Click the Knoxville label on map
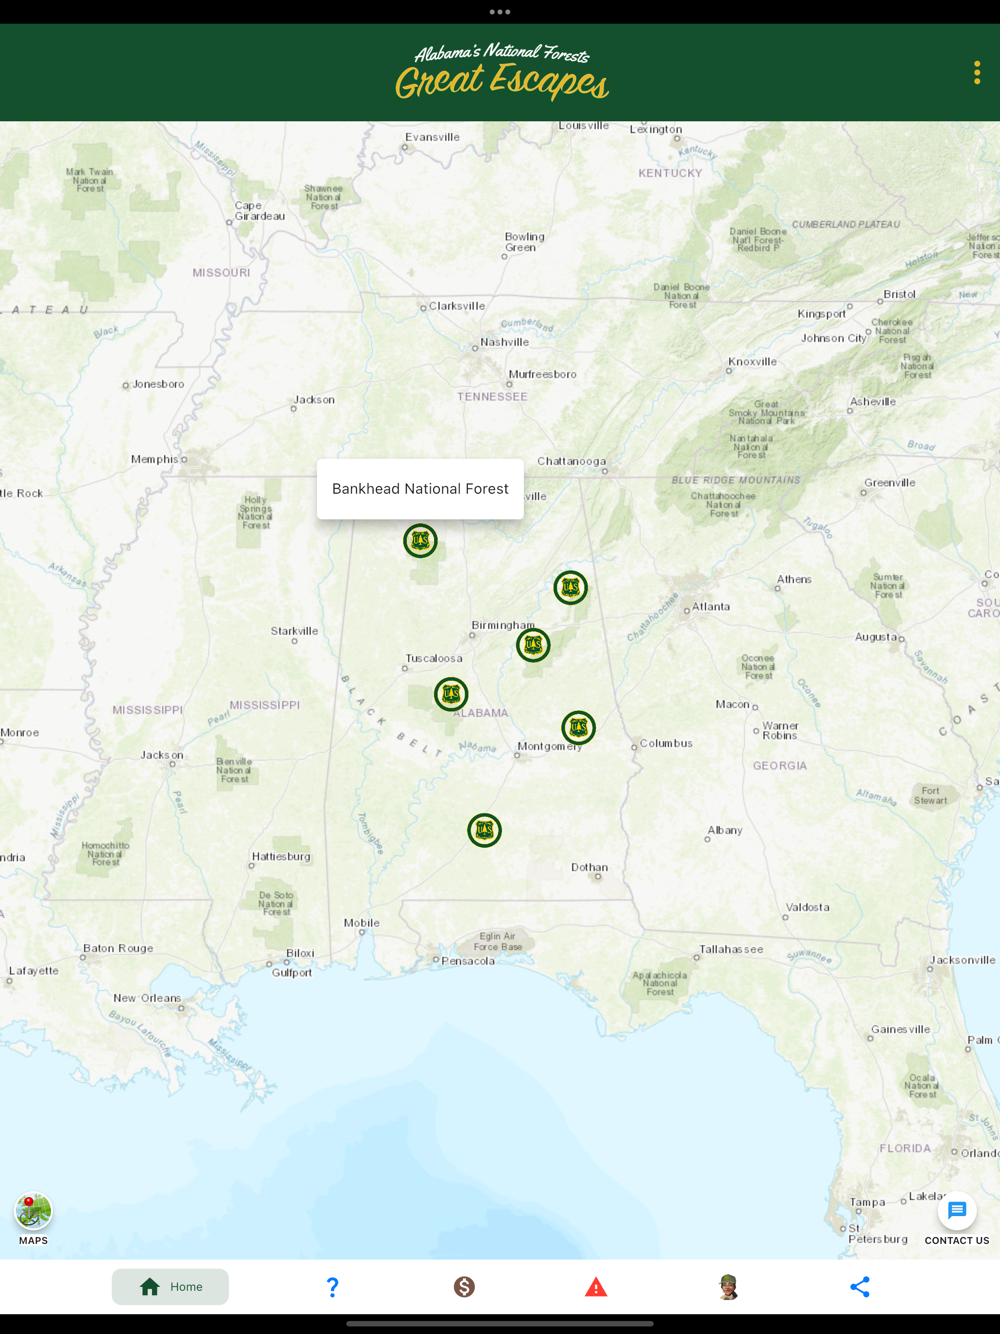1000x1334 pixels. click(752, 362)
